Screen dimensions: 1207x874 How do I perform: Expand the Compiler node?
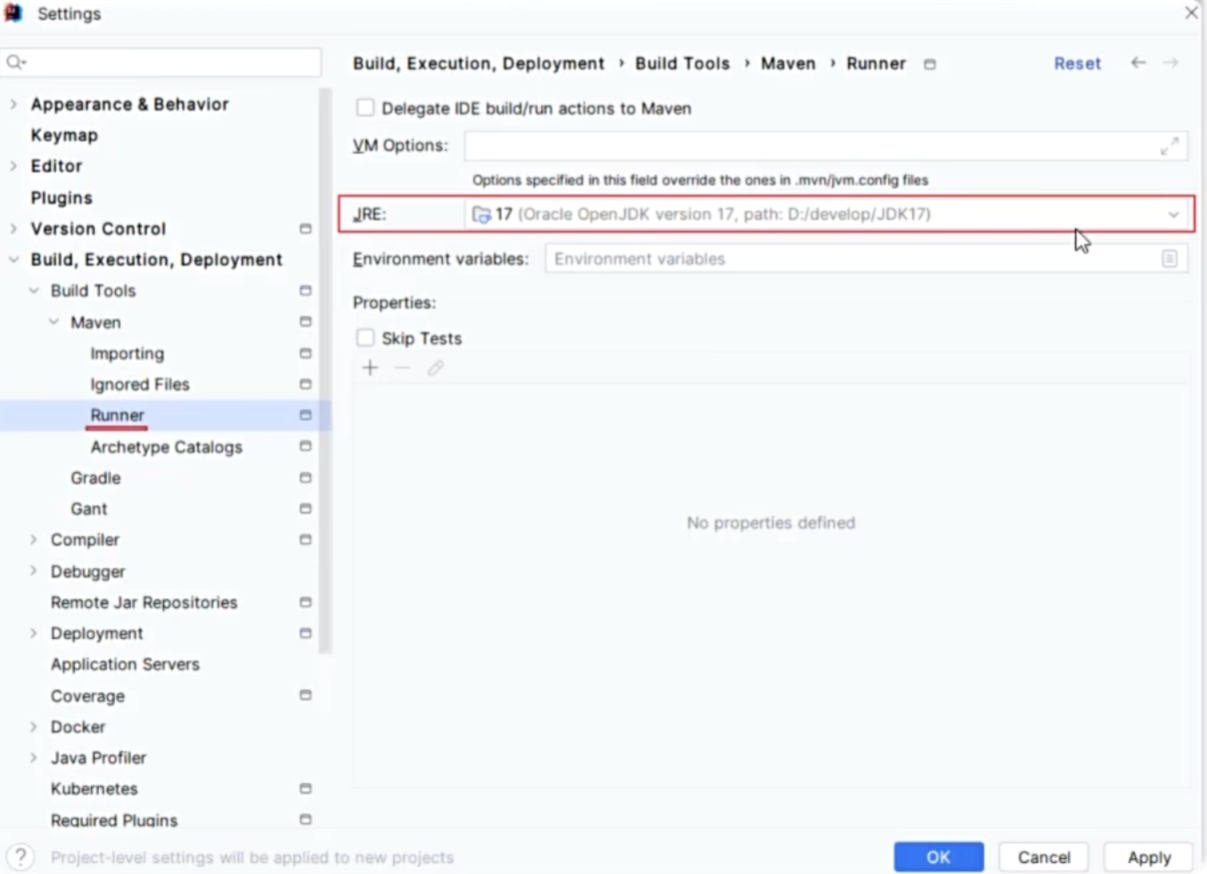(x=33, y=540)
